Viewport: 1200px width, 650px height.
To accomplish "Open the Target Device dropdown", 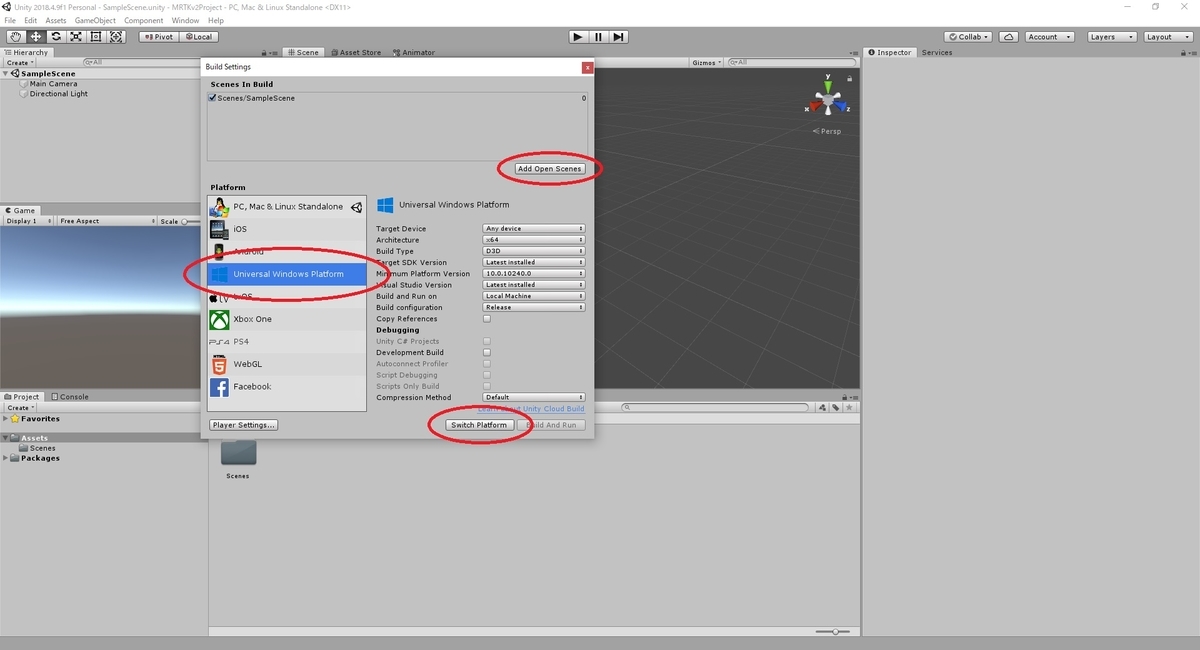I will 534,229.
